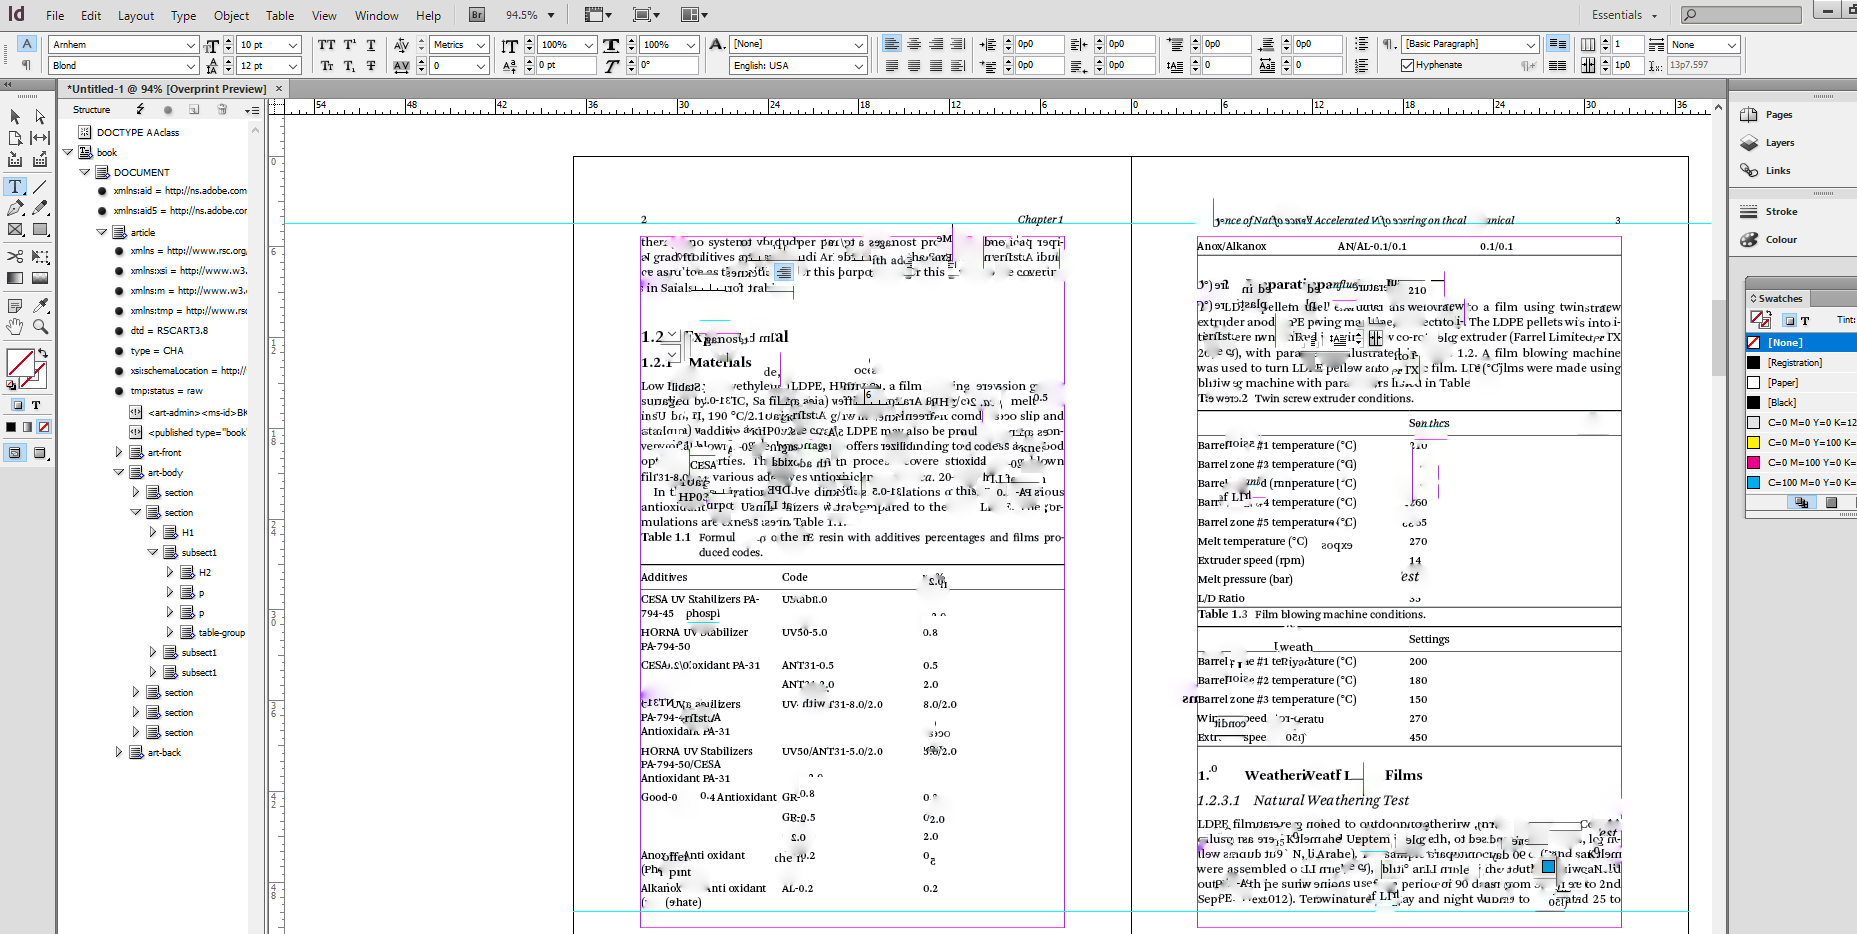Open the Object menu
1857x934 pixels.
tap(231, 15)
